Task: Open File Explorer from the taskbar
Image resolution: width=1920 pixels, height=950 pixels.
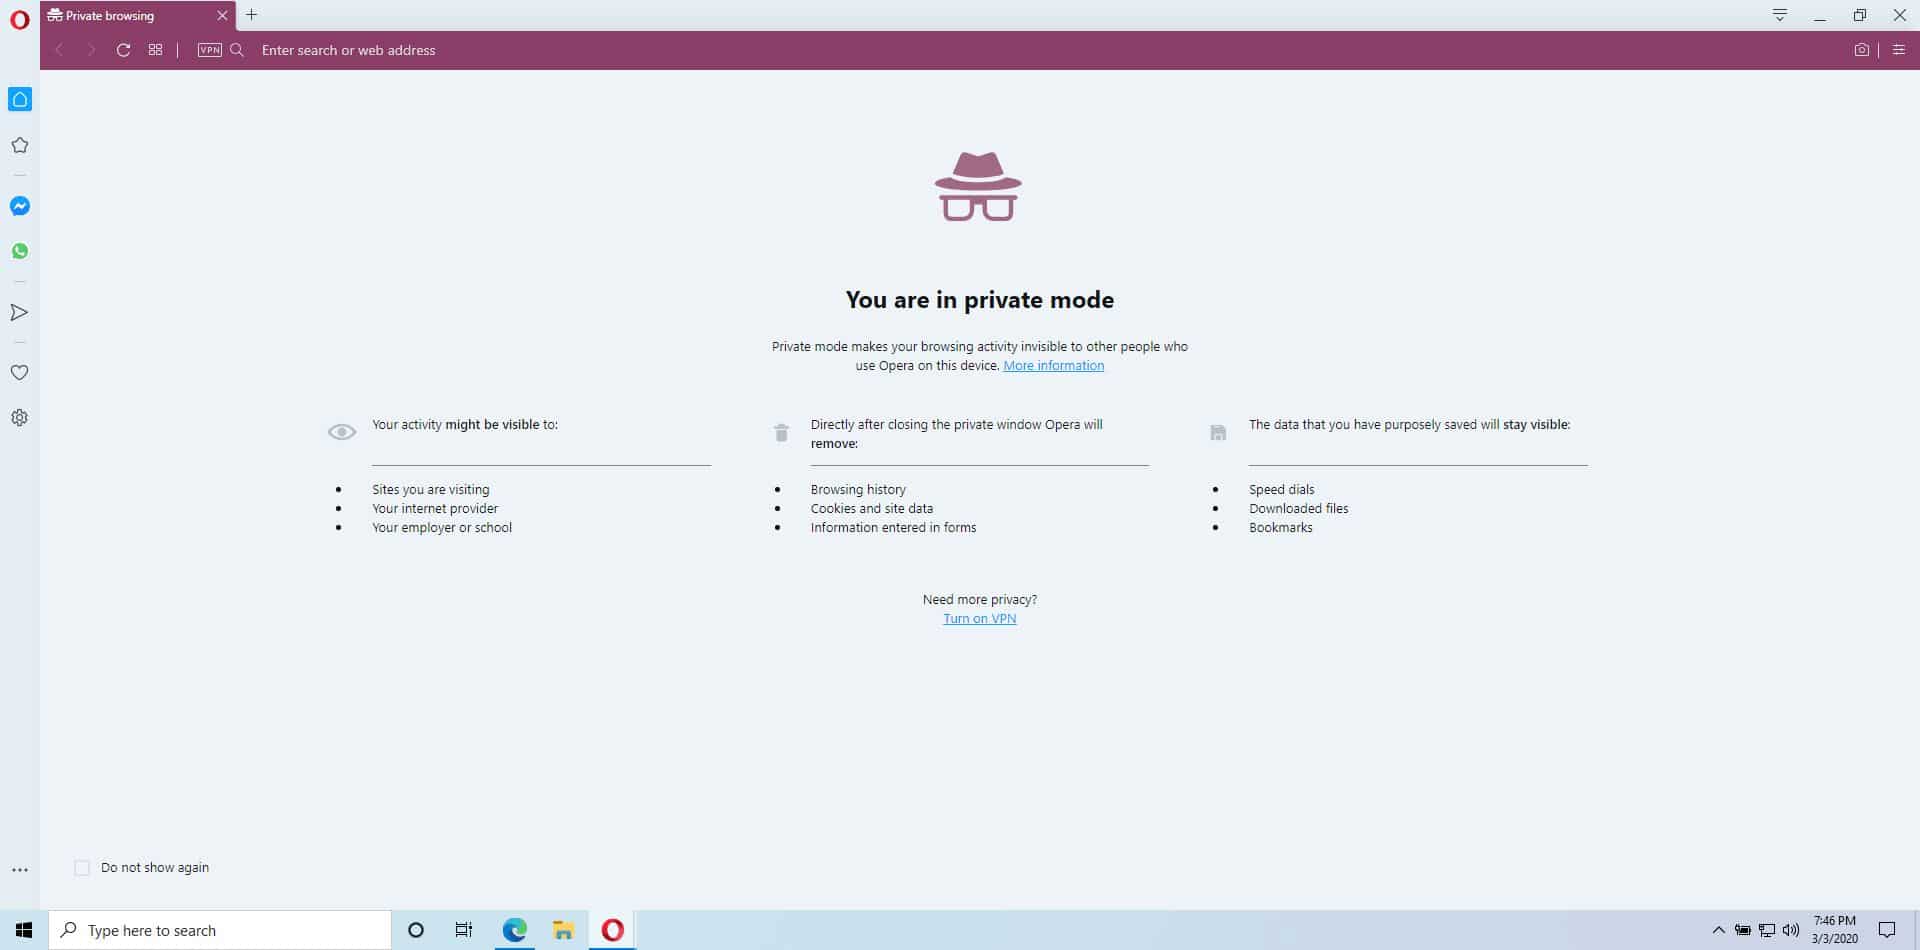Action: (x=563, y=930)
